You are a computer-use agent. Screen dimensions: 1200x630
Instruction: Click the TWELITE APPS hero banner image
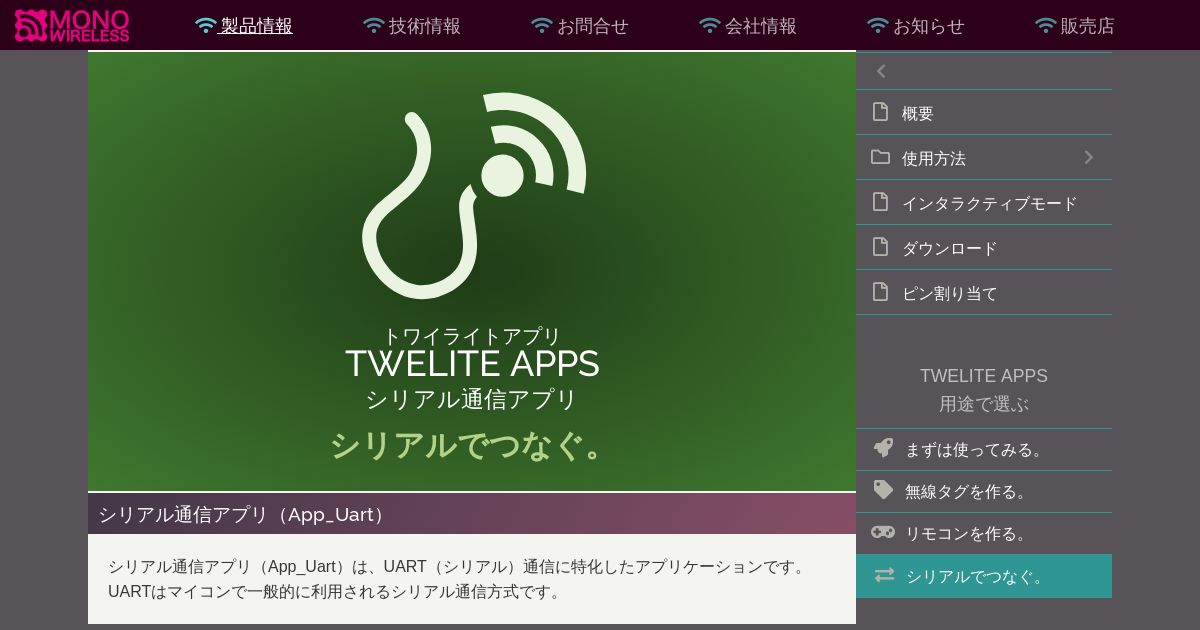(472, 271)
